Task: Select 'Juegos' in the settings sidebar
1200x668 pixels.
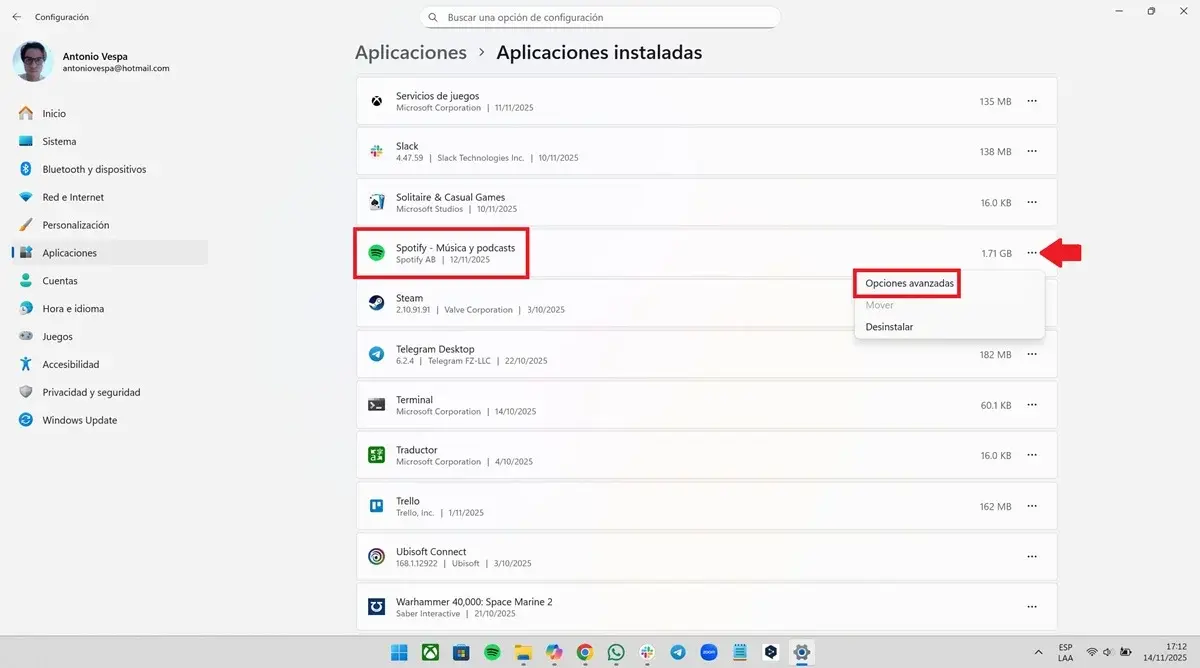Action: pyautogui.click(x=60, y=336)
